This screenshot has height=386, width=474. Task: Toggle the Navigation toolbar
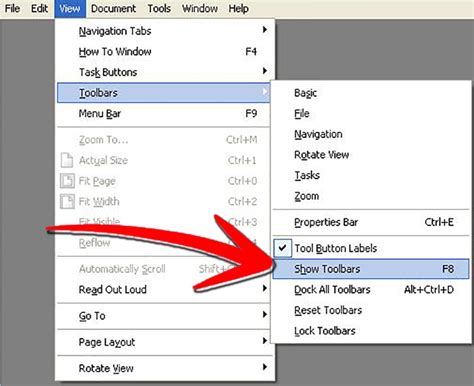pos(371,134)
